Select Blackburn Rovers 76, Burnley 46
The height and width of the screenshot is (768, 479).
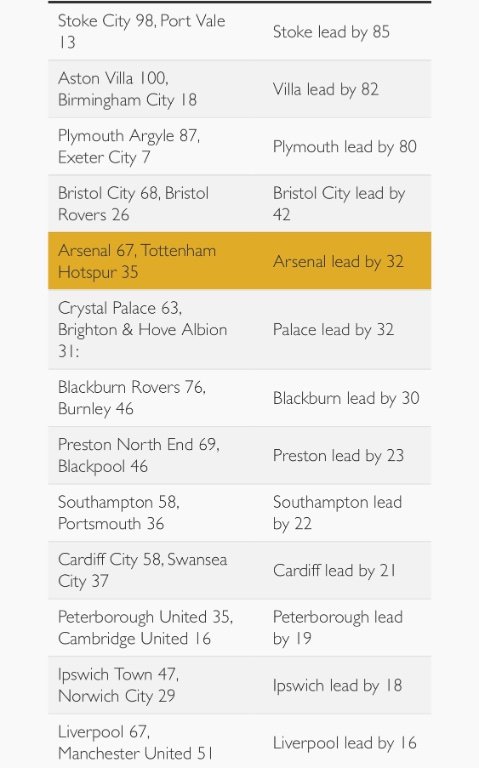click(132, 398)
